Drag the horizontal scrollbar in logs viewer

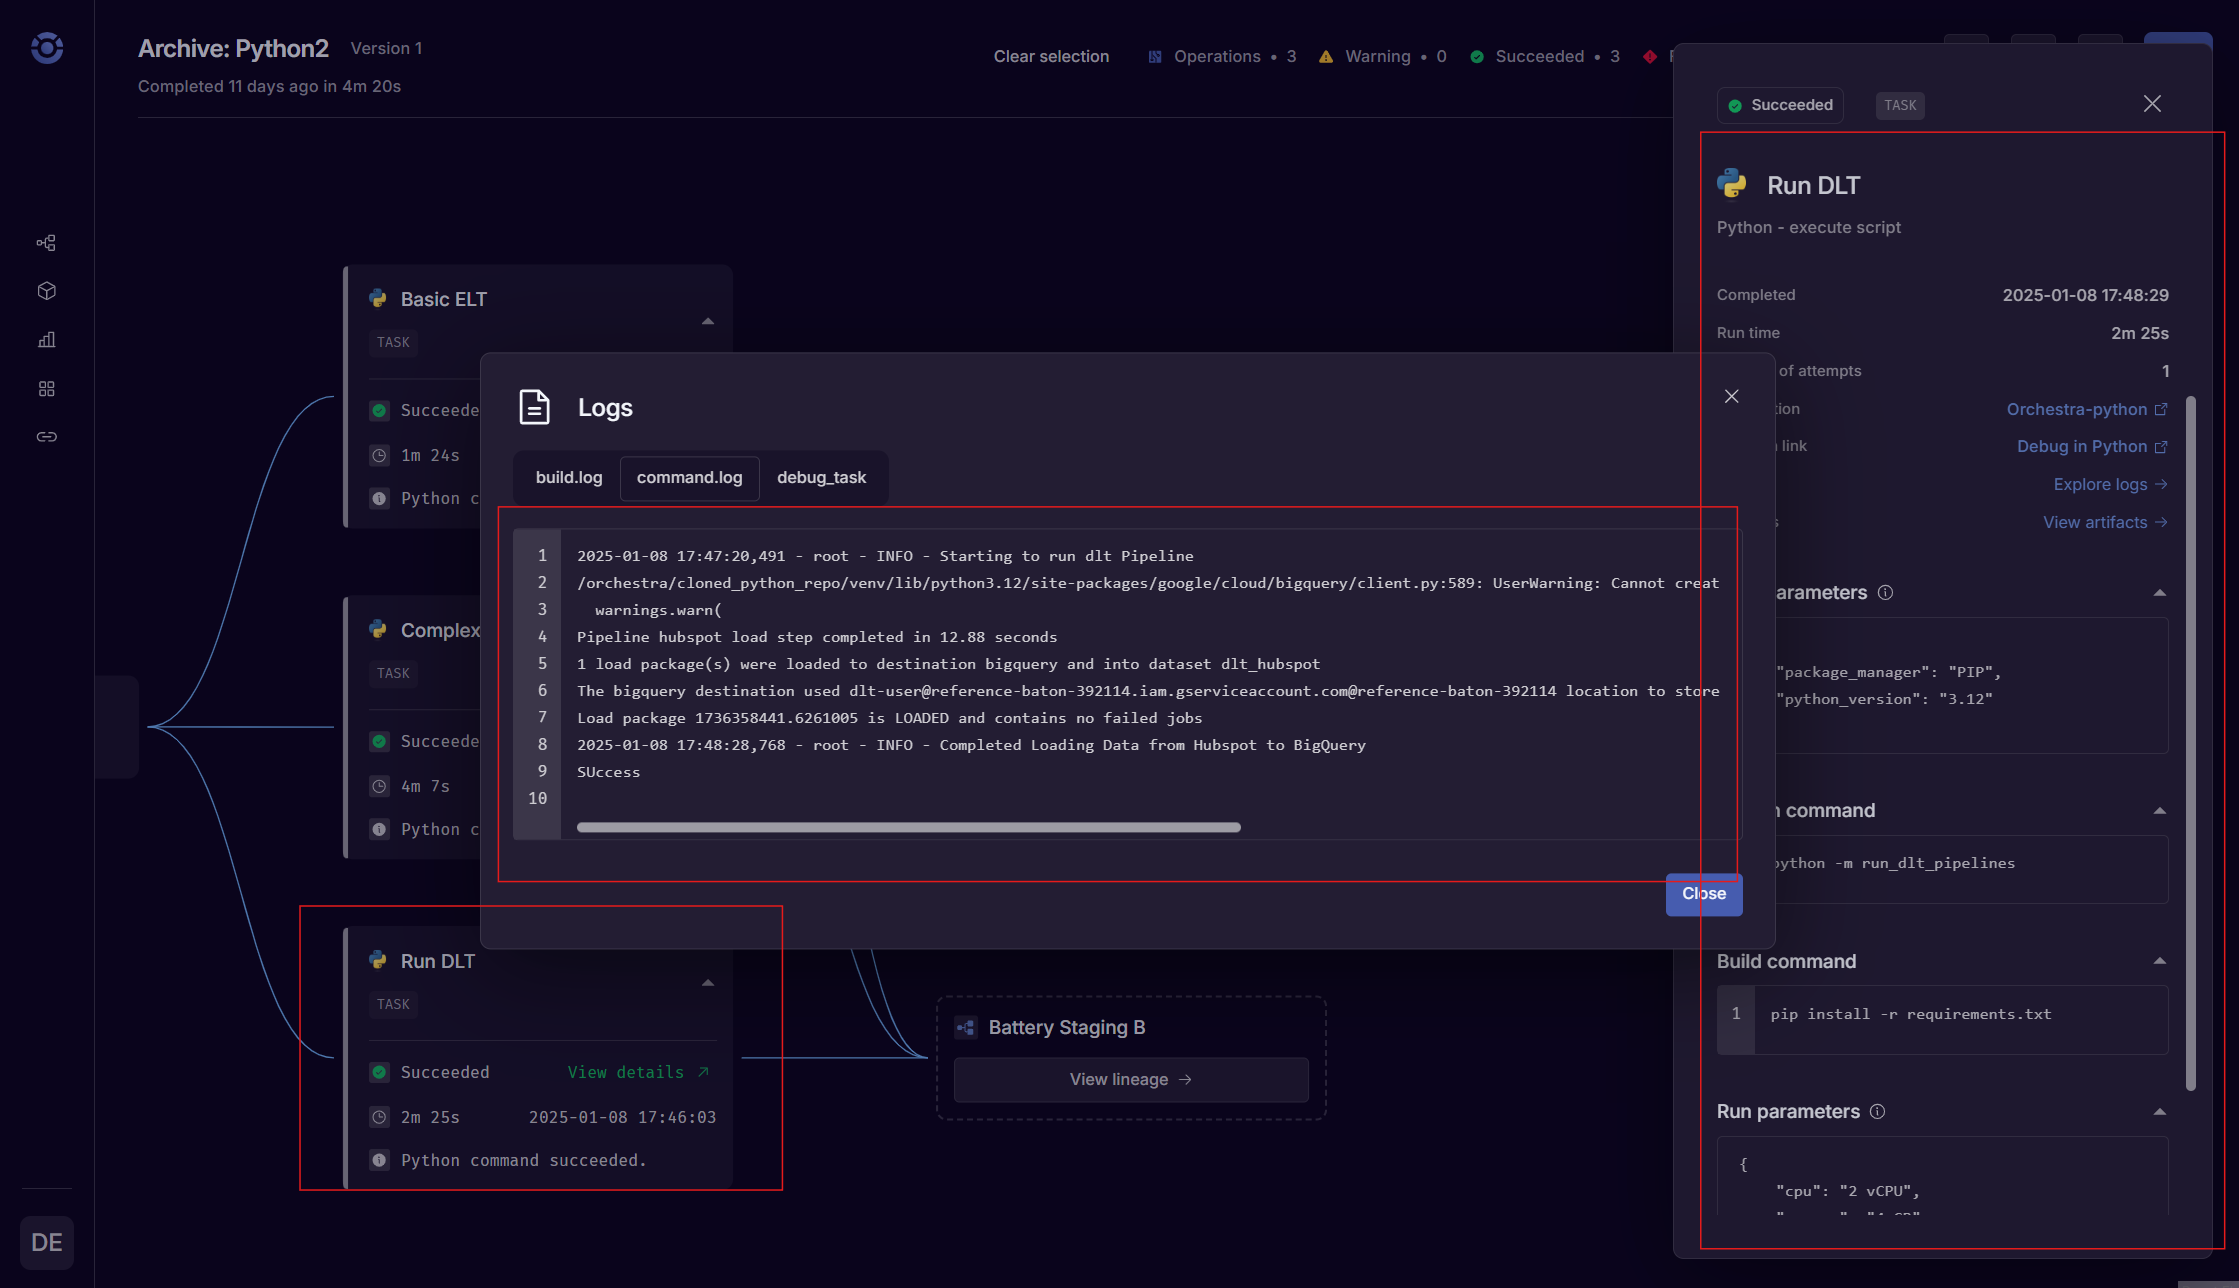coord(907,827)
